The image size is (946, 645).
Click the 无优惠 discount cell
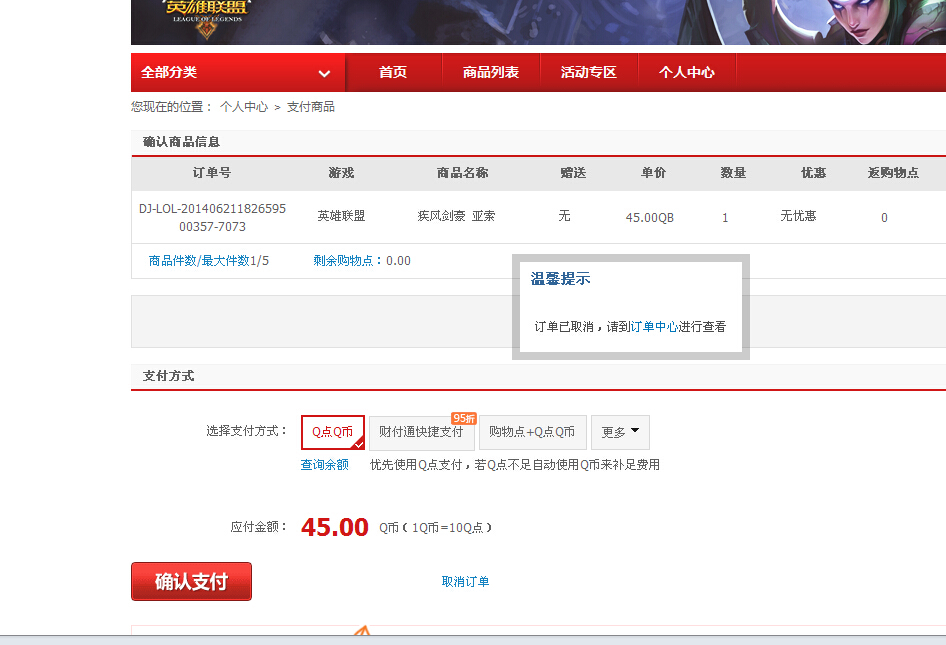[798, 216]
